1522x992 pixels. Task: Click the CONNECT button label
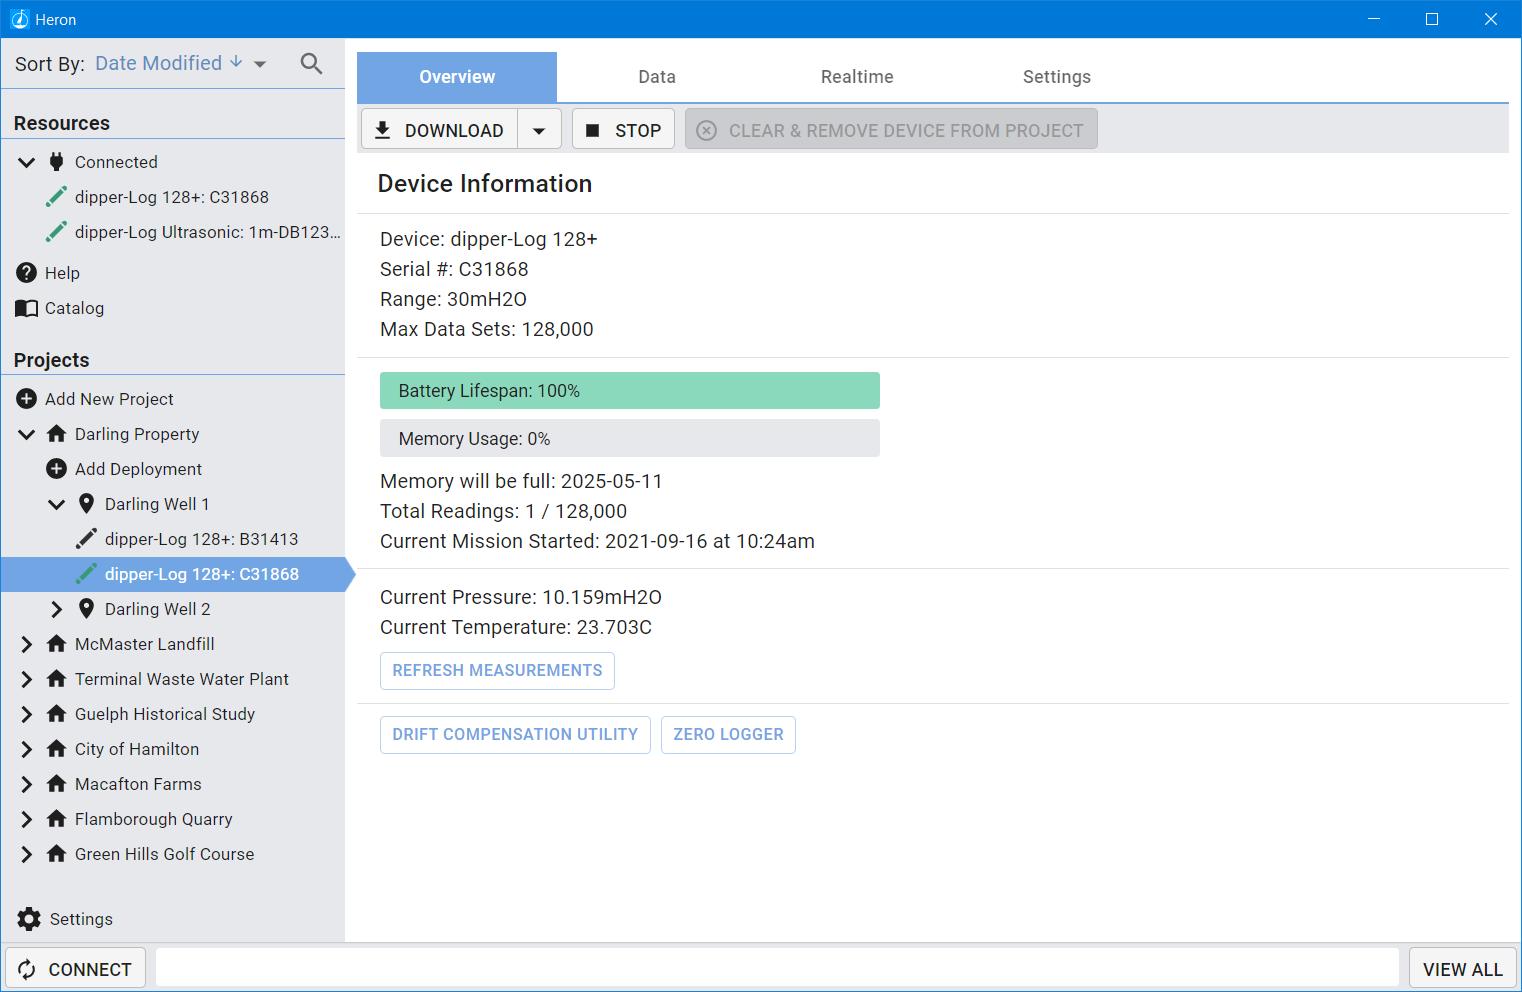(90, 969)
